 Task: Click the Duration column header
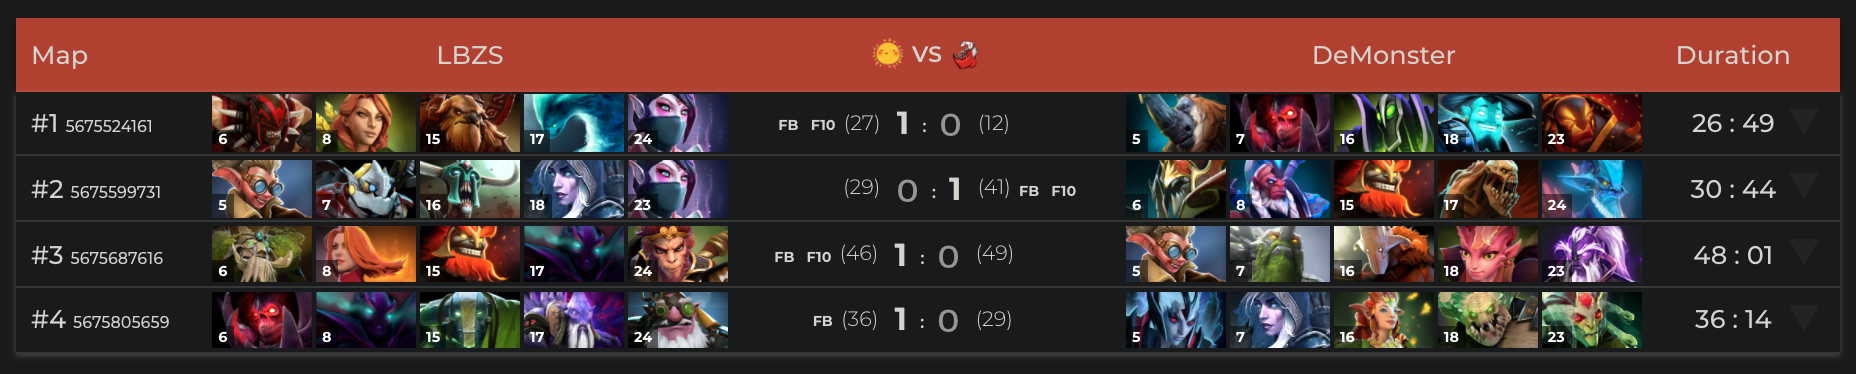[1733, 55]
